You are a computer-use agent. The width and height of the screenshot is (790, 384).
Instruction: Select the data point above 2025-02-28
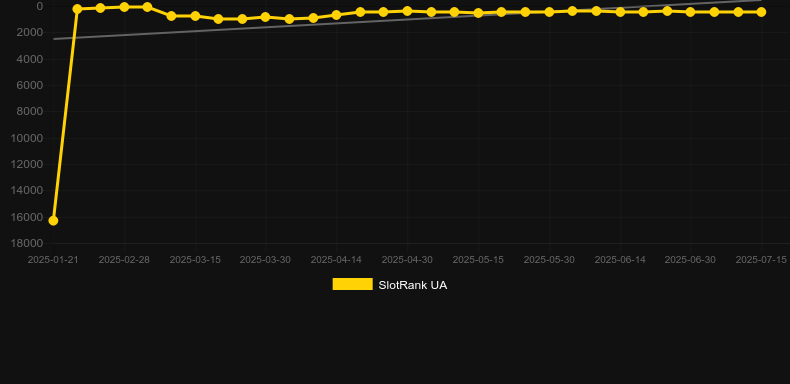point(124,7)
